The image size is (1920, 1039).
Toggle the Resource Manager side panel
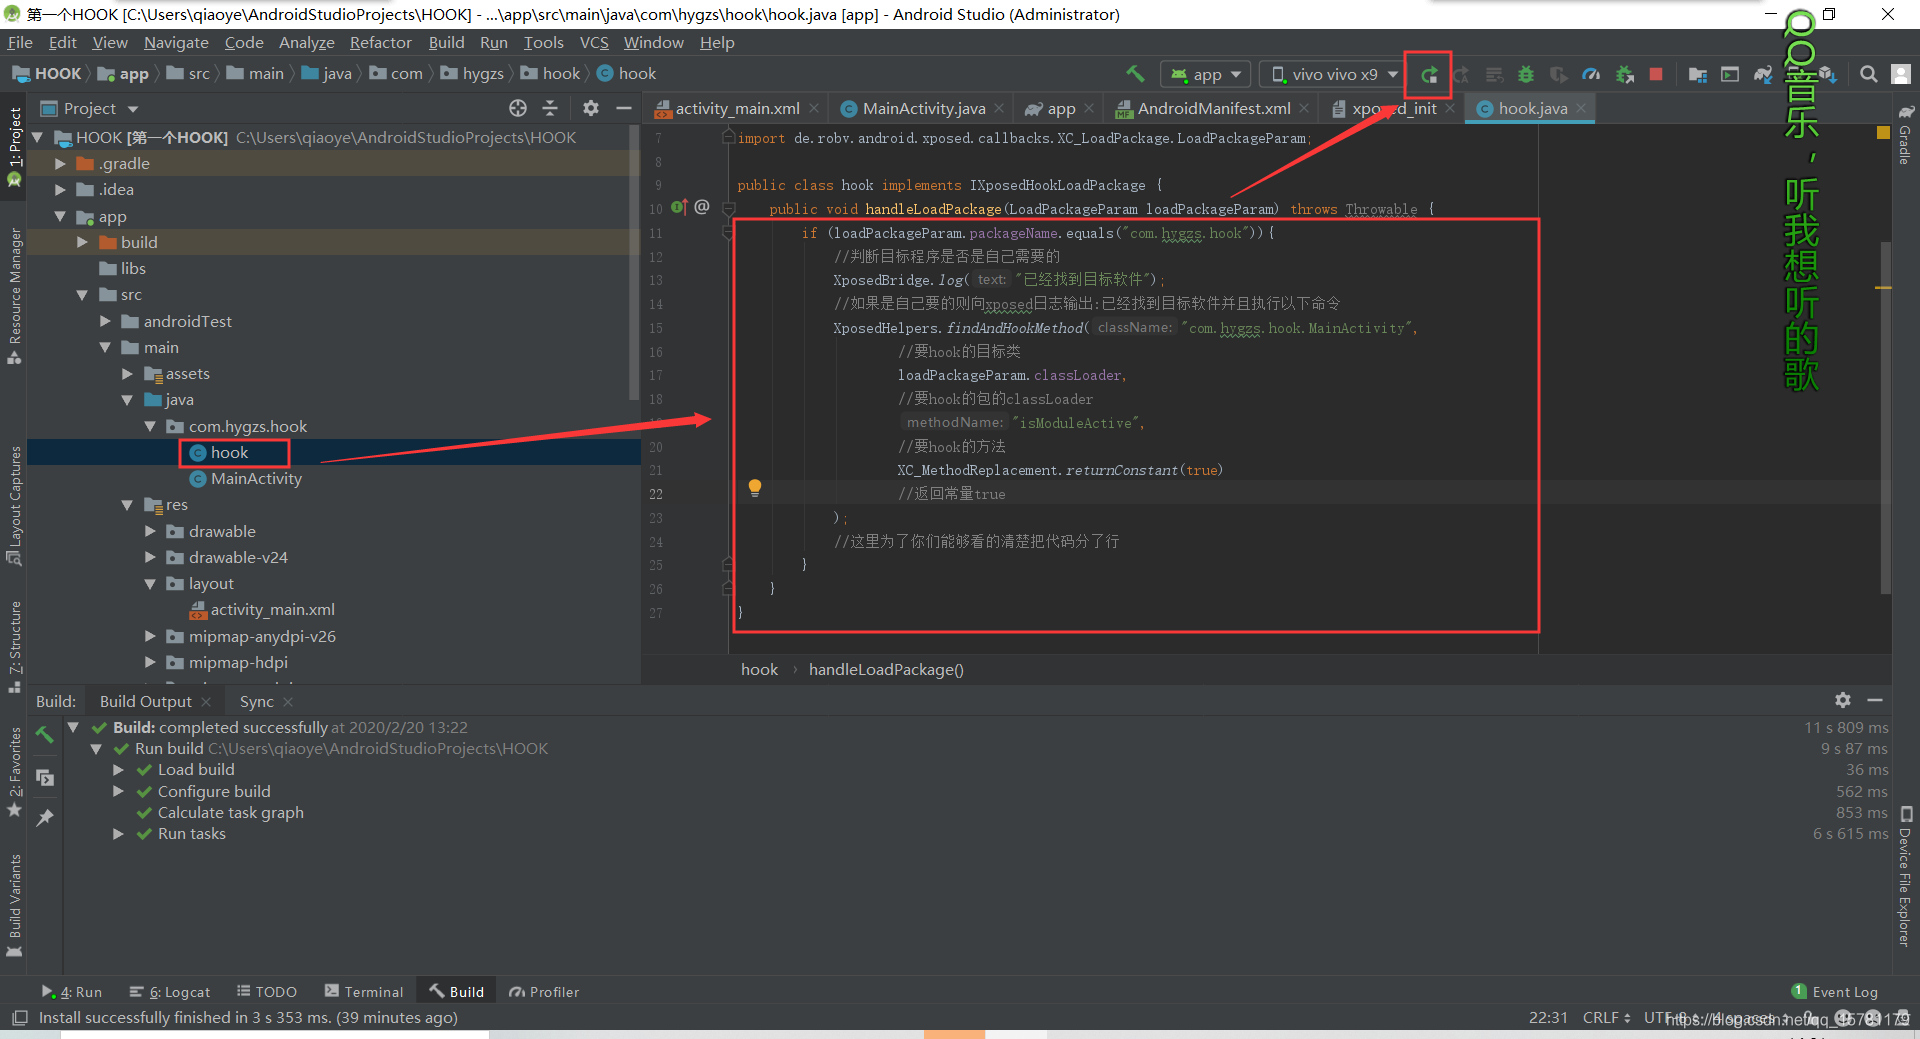pyautogui.click(x=14, y=296)
